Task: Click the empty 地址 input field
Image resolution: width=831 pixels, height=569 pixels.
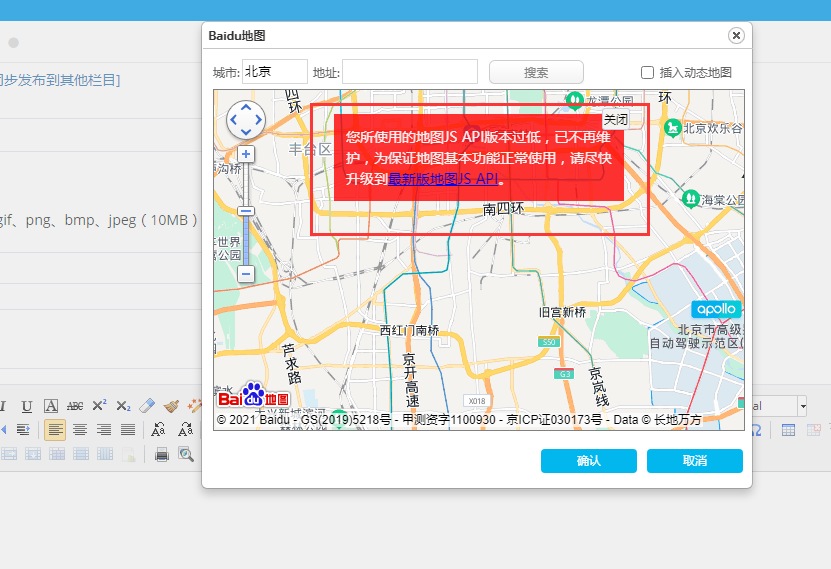Action: (x=410, y=72)
